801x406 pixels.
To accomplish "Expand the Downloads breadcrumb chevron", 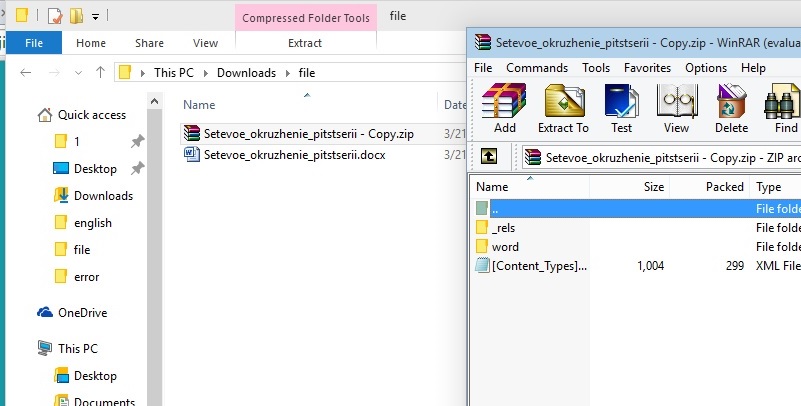I will [288, 73].
